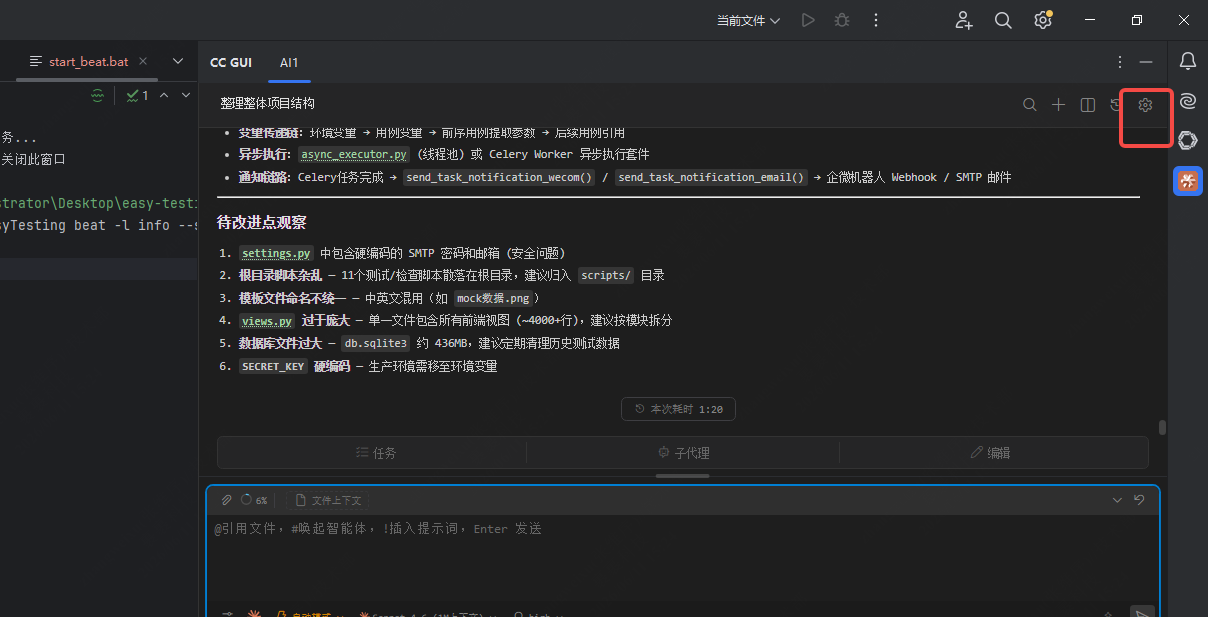This screenshot has height=617, width=1208.
Task: Click the 整理整体项目结构 chat title
Action: pos(268,104)
